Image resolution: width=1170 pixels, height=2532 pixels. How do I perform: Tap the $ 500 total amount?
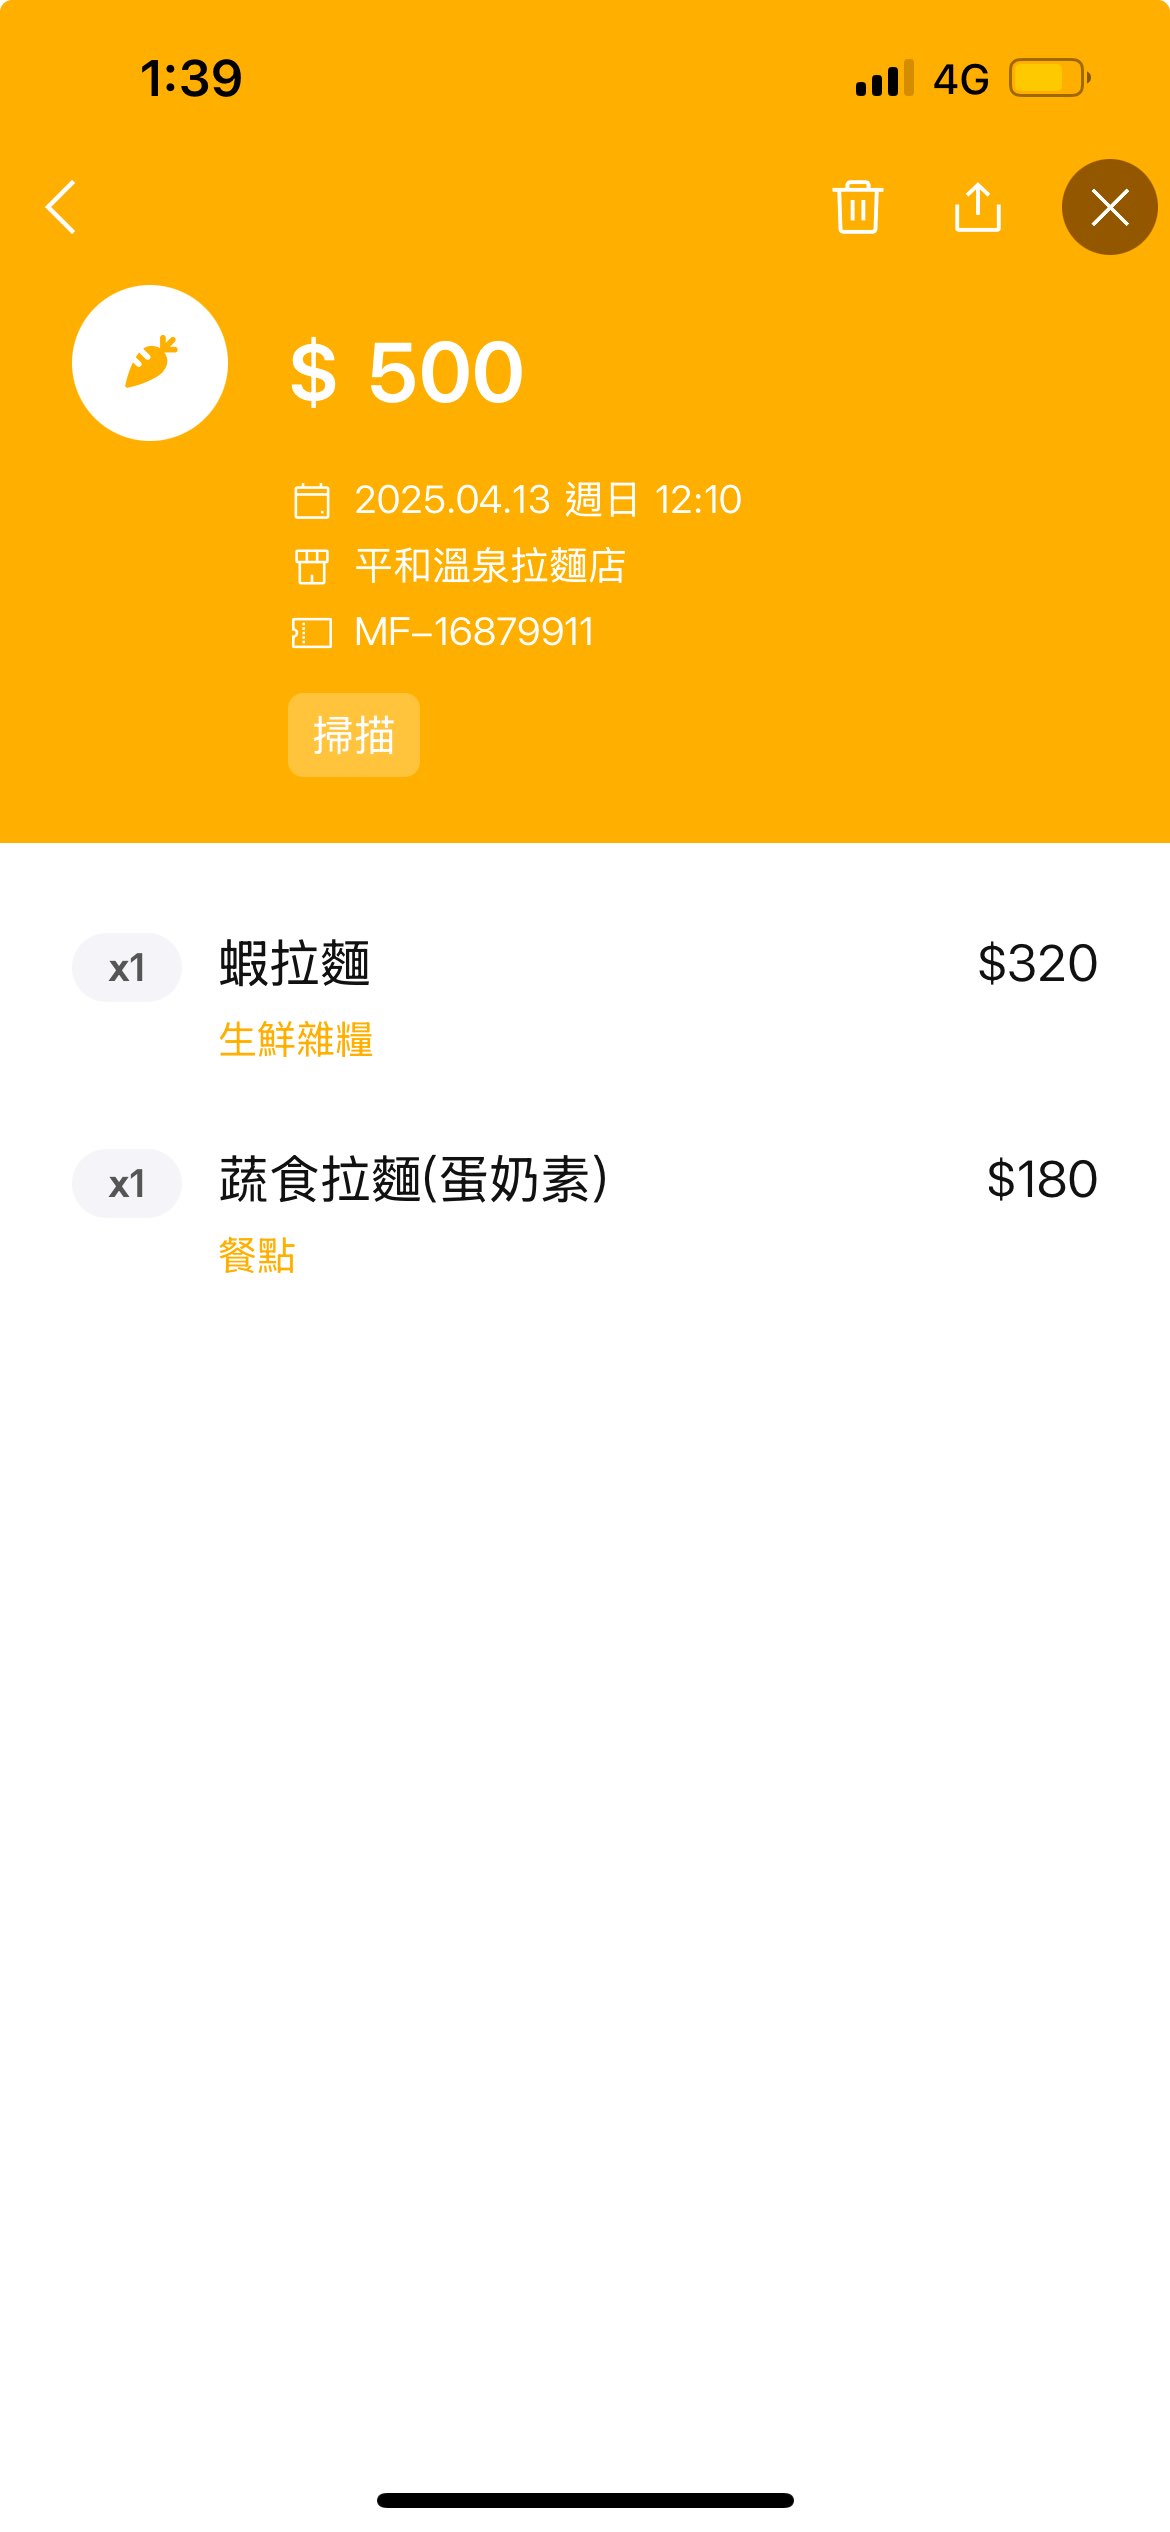407,372
